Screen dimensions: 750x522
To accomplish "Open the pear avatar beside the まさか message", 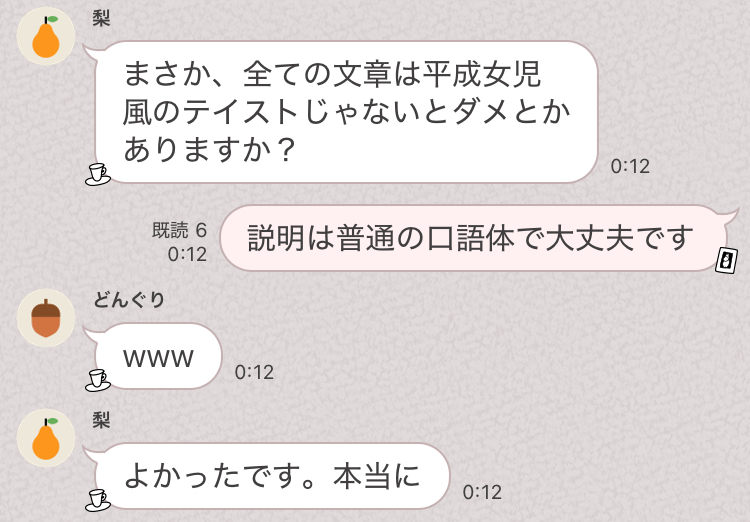I will [46, 36].
